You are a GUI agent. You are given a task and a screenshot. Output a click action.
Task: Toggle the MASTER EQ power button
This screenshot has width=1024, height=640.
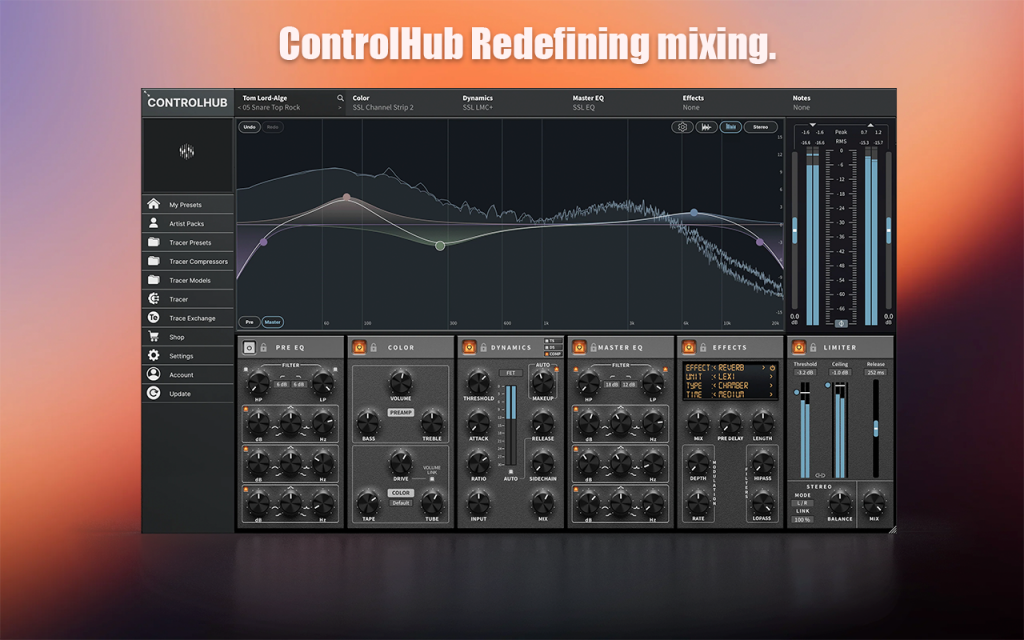coord(579,347)
